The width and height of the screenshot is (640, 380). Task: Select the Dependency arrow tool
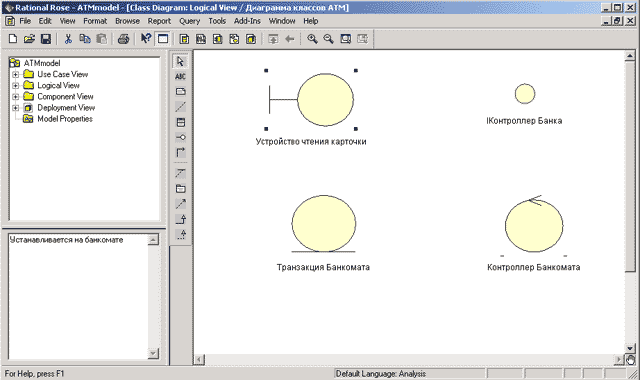click(180, 204)
